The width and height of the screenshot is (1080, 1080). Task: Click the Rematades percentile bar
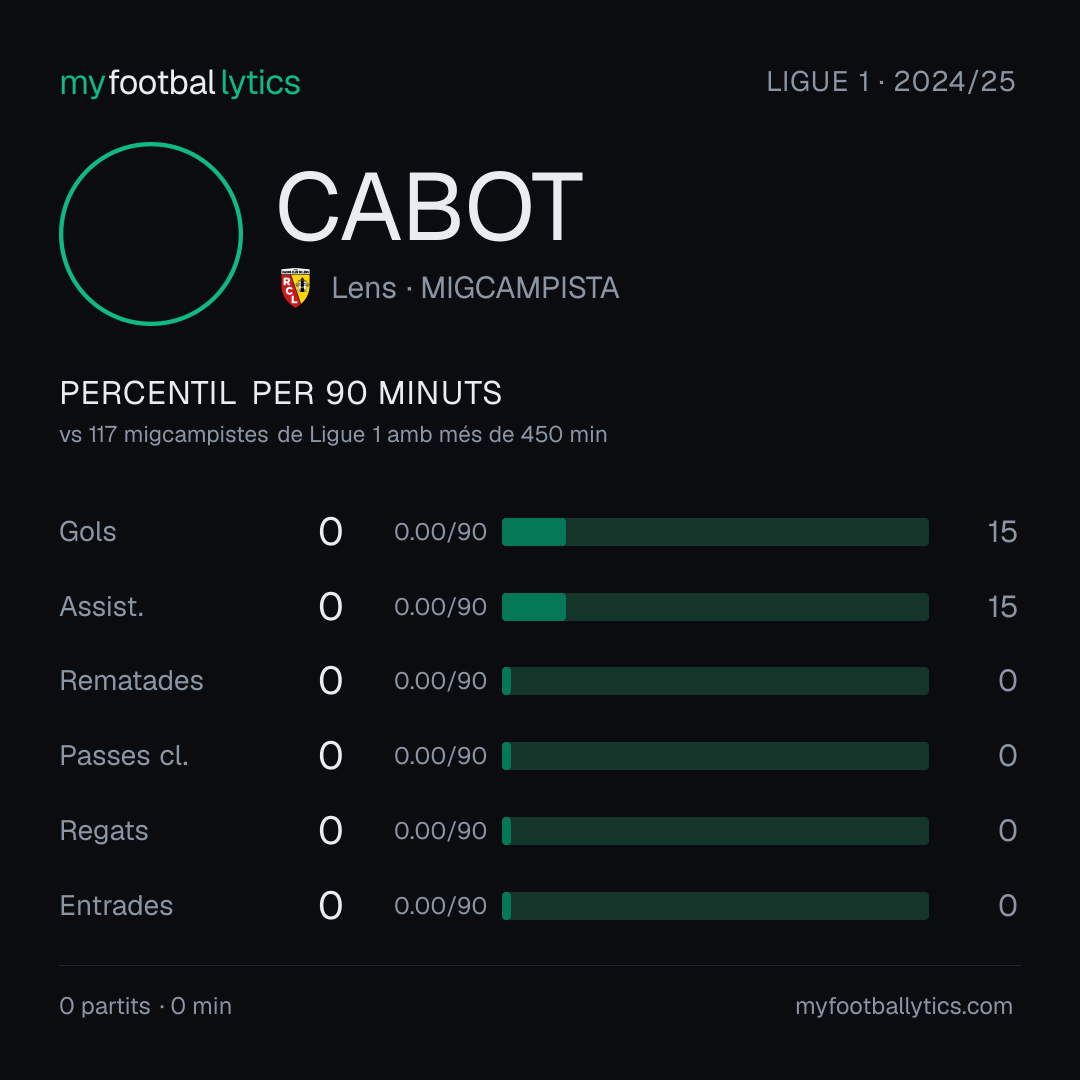tap(715, 681)
